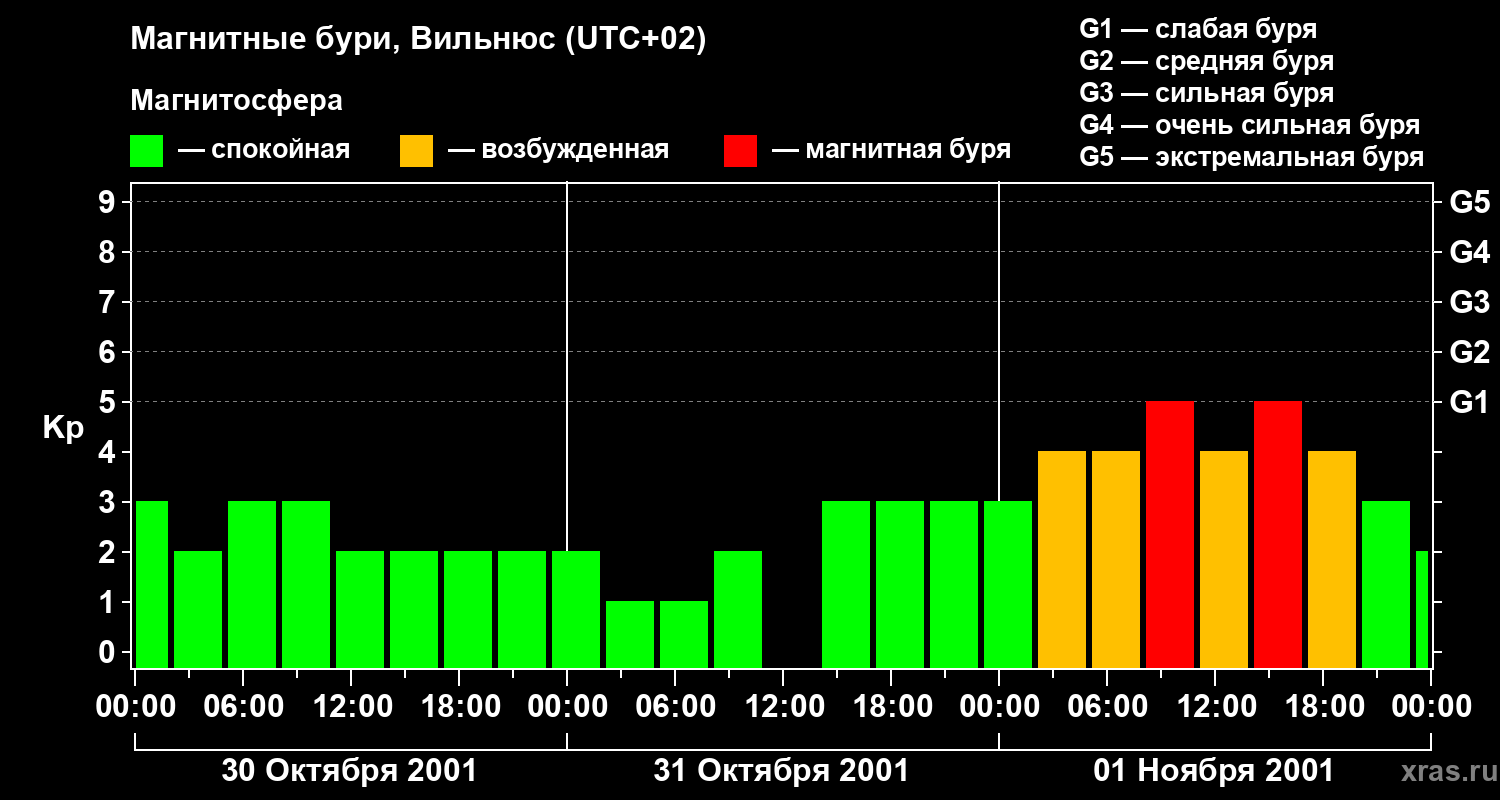Click the 'G2' label on right axis
The height and width of the screenshot is (800, 1500).
click(x=1469, y=353)
